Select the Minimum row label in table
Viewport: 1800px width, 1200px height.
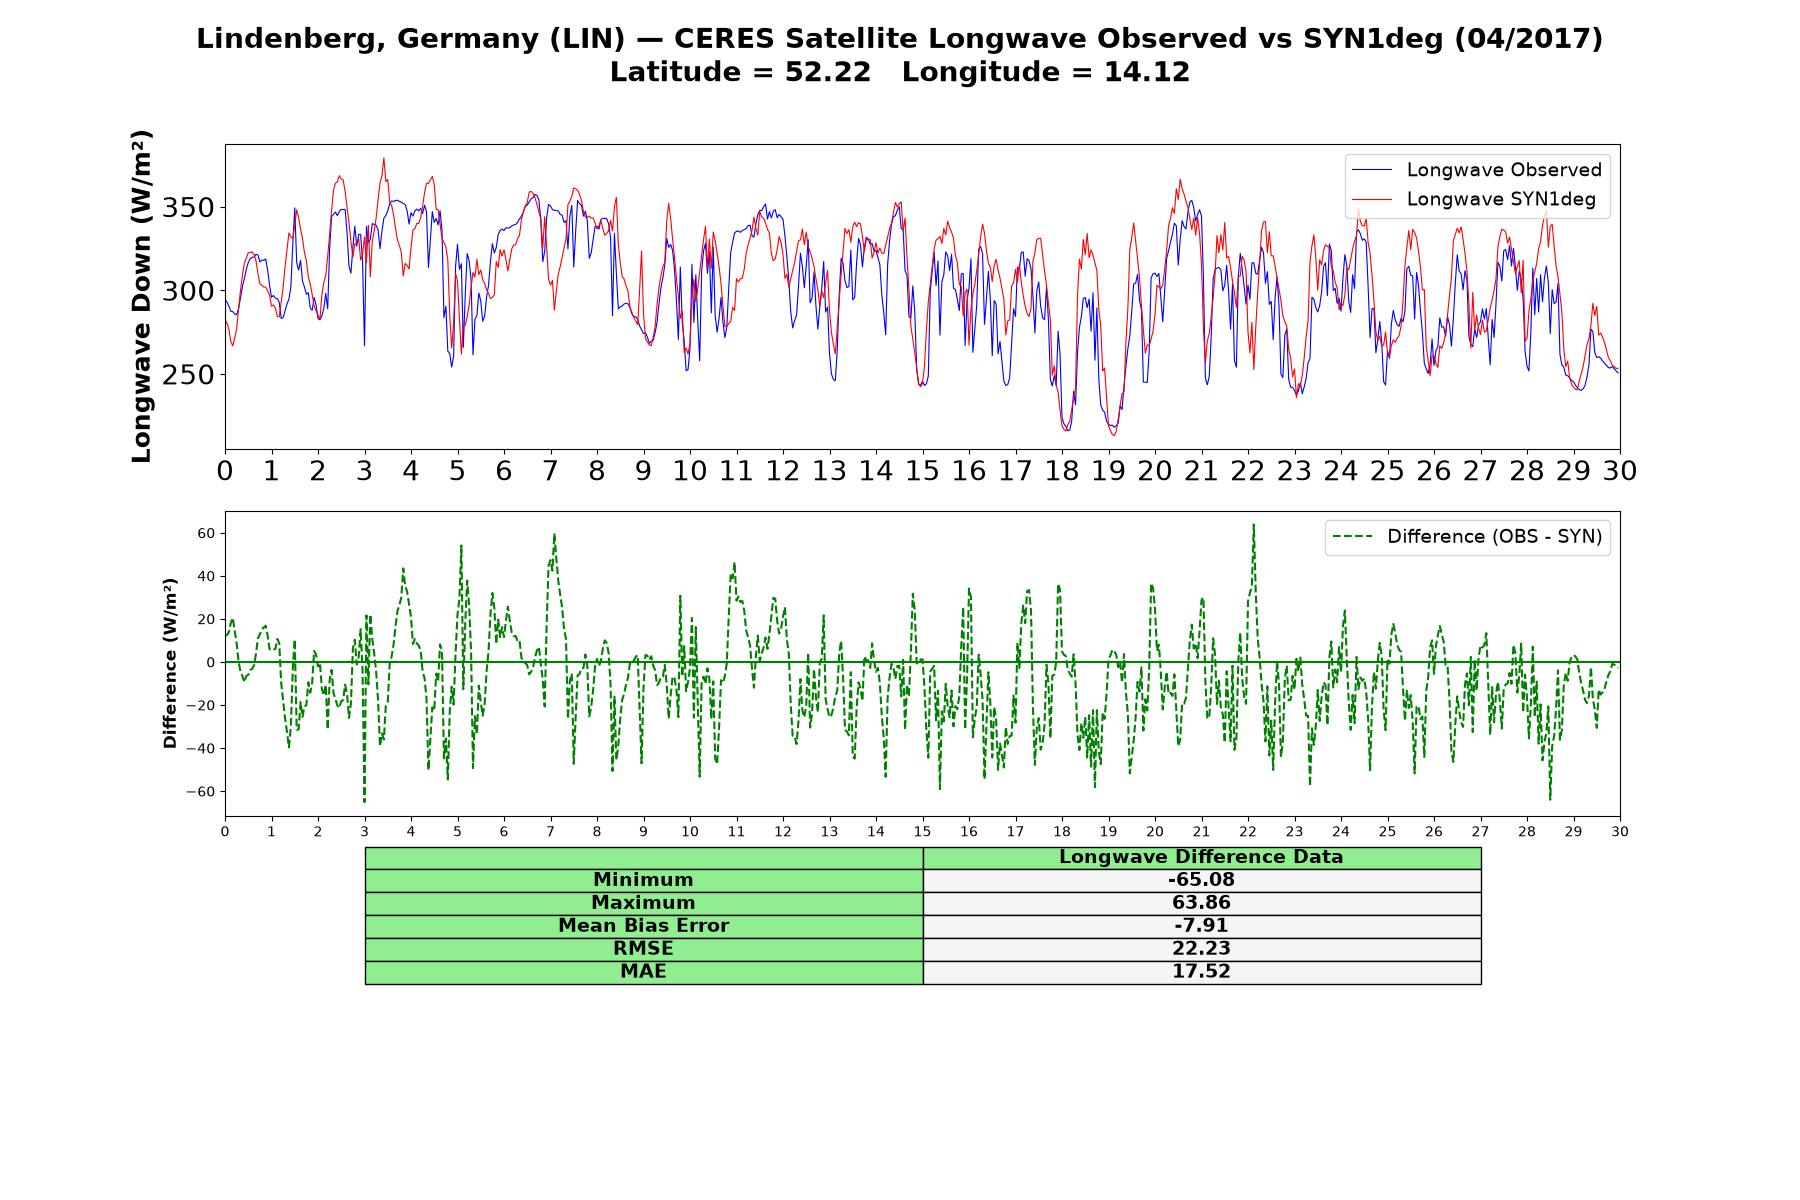[643, 880]
